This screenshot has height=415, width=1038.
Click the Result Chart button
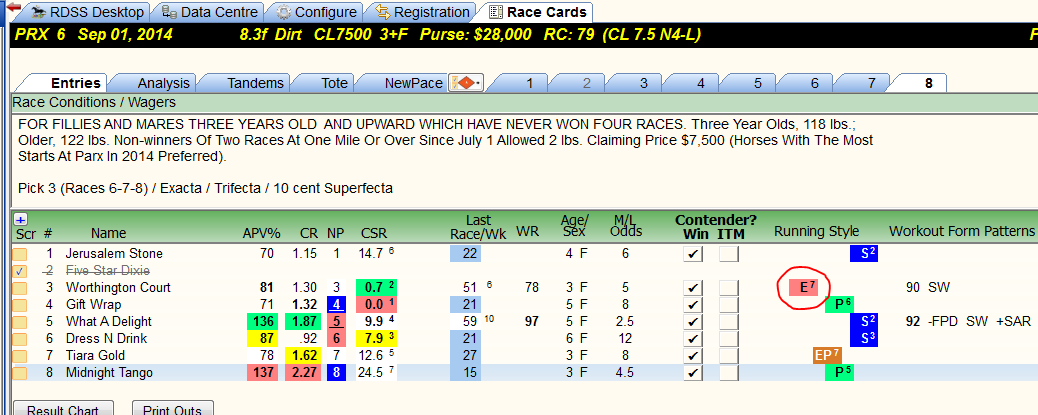(x=64, y=408)
